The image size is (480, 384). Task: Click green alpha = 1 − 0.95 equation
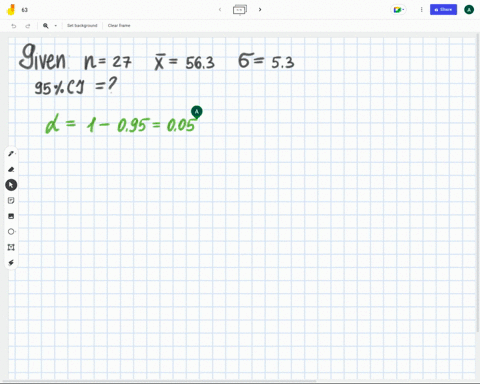tap(120, 125)
